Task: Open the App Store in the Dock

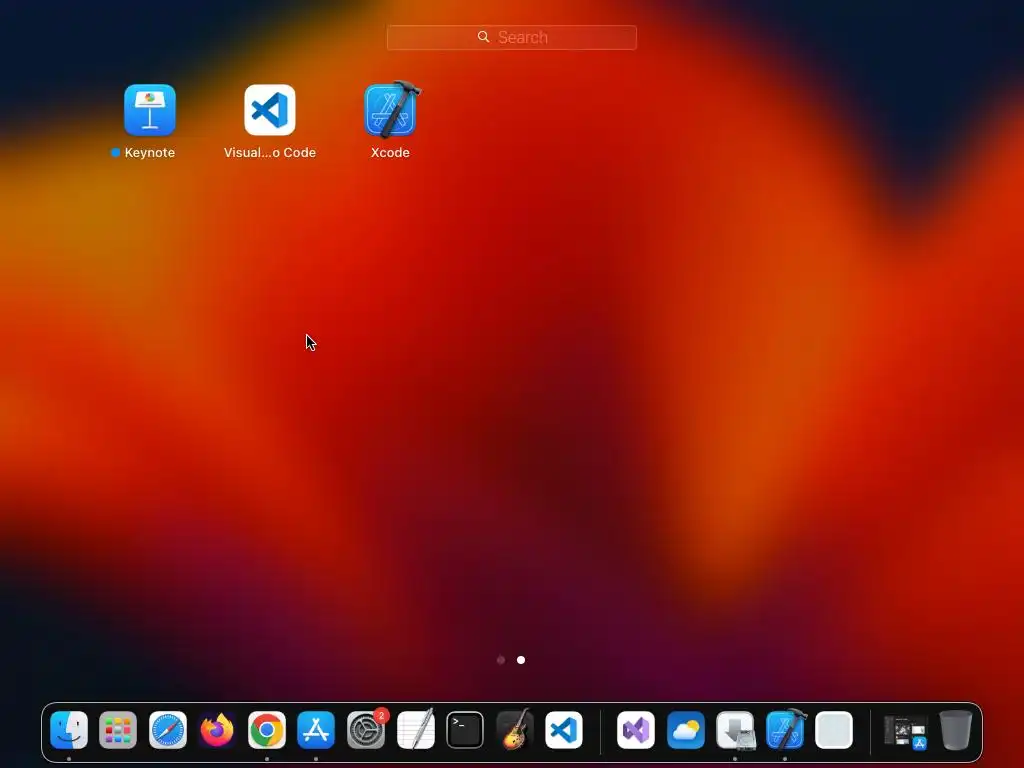Action: pyautogui.click(x=316, y=729)
